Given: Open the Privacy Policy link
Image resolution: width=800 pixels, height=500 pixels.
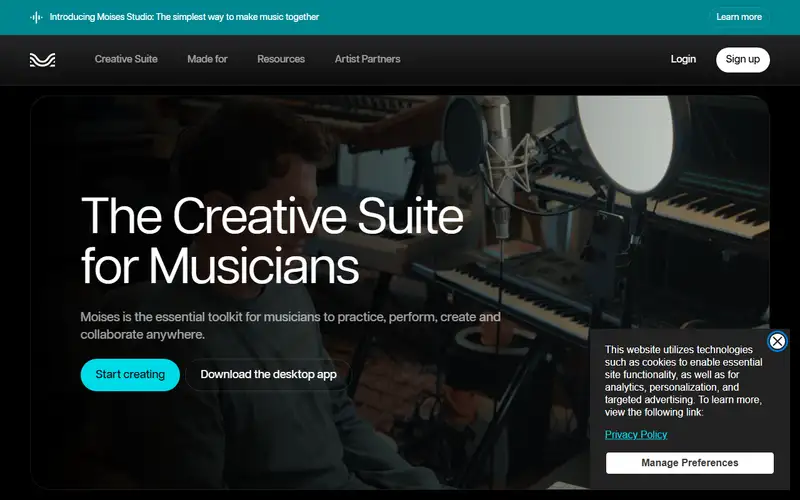Looking at the screenshot, I should 636,435.
